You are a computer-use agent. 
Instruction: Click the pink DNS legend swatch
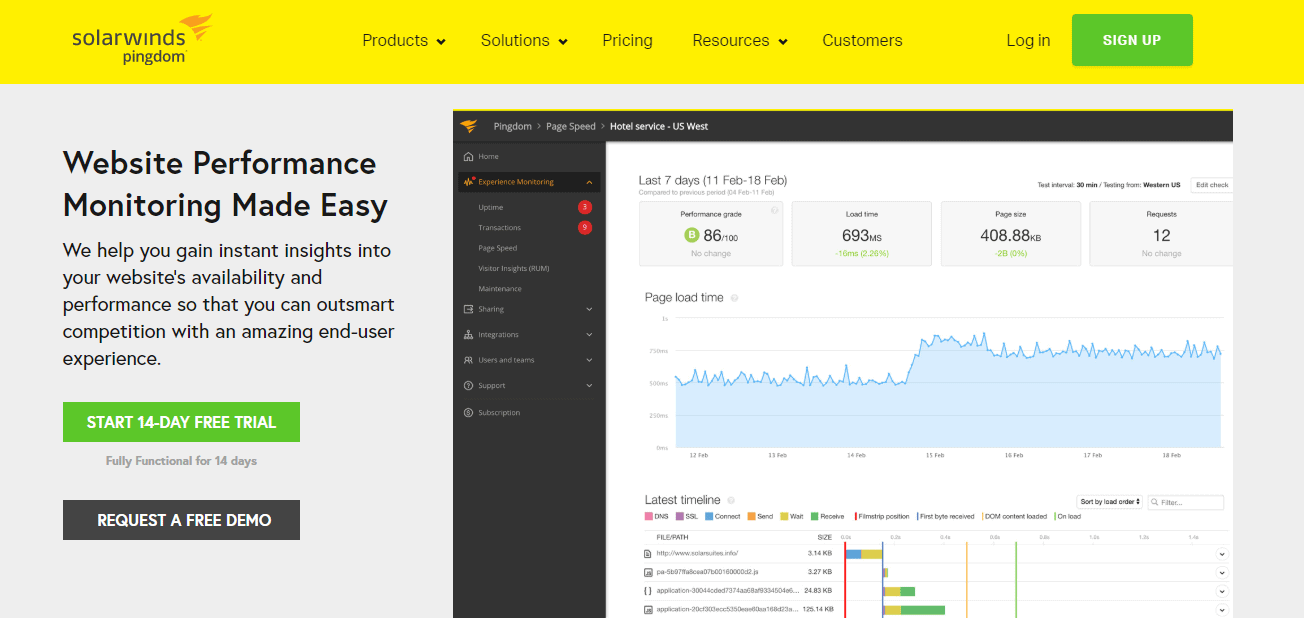pos(648,517)
